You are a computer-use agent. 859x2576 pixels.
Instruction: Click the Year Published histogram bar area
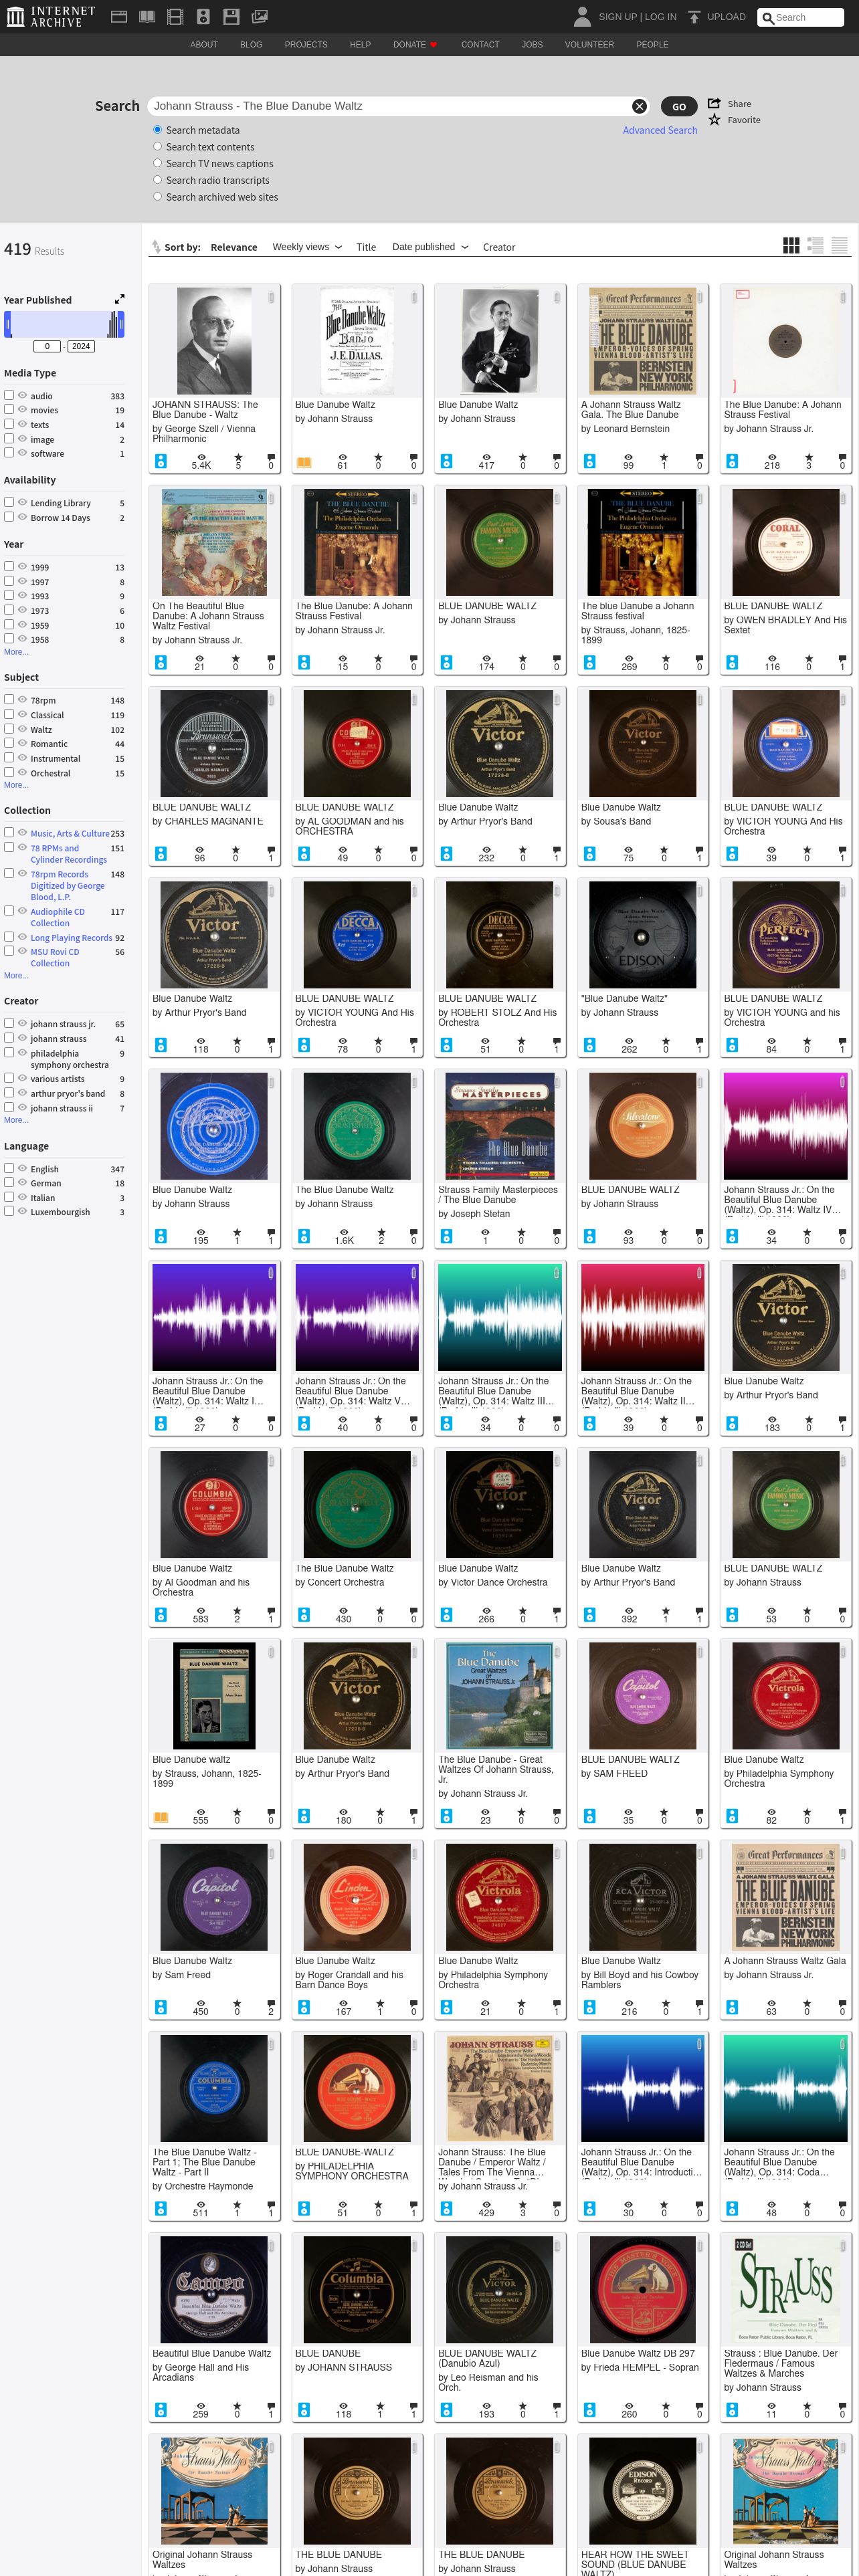pos(64,324)
